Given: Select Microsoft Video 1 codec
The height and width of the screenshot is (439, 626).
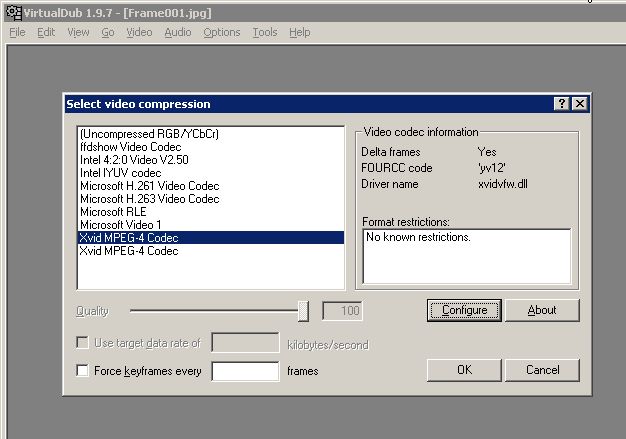Looking at the screenshot, I should (x=211, y=225).
